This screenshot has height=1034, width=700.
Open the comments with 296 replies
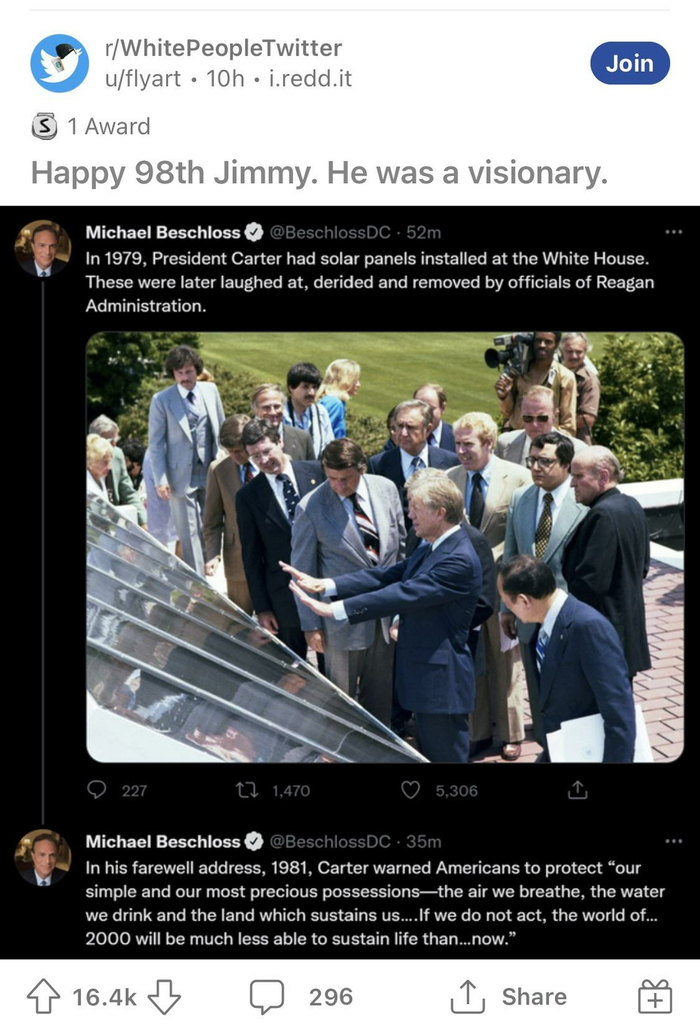(x=302, y=996)
